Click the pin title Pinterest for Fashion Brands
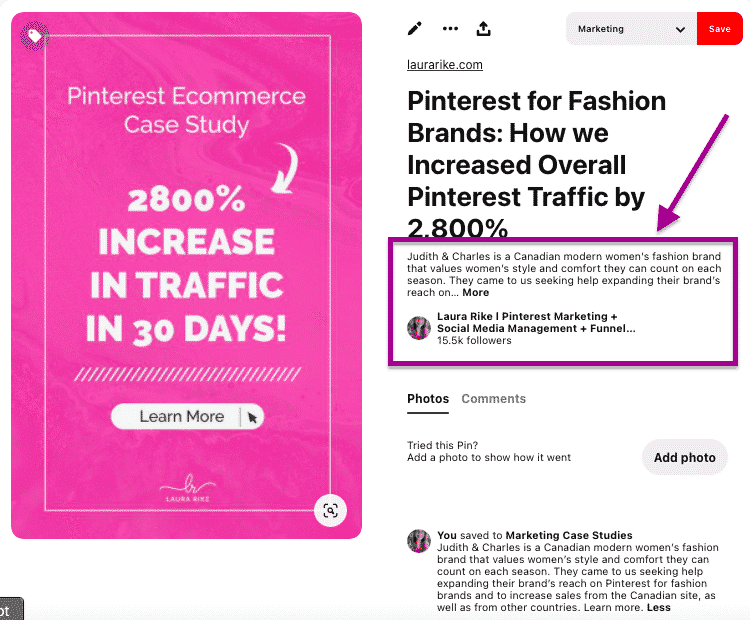 [536, 164]
